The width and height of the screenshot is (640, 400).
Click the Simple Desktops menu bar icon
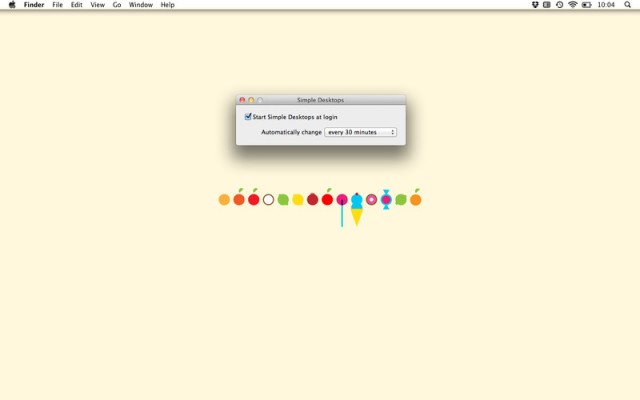(x=547, y=5)
